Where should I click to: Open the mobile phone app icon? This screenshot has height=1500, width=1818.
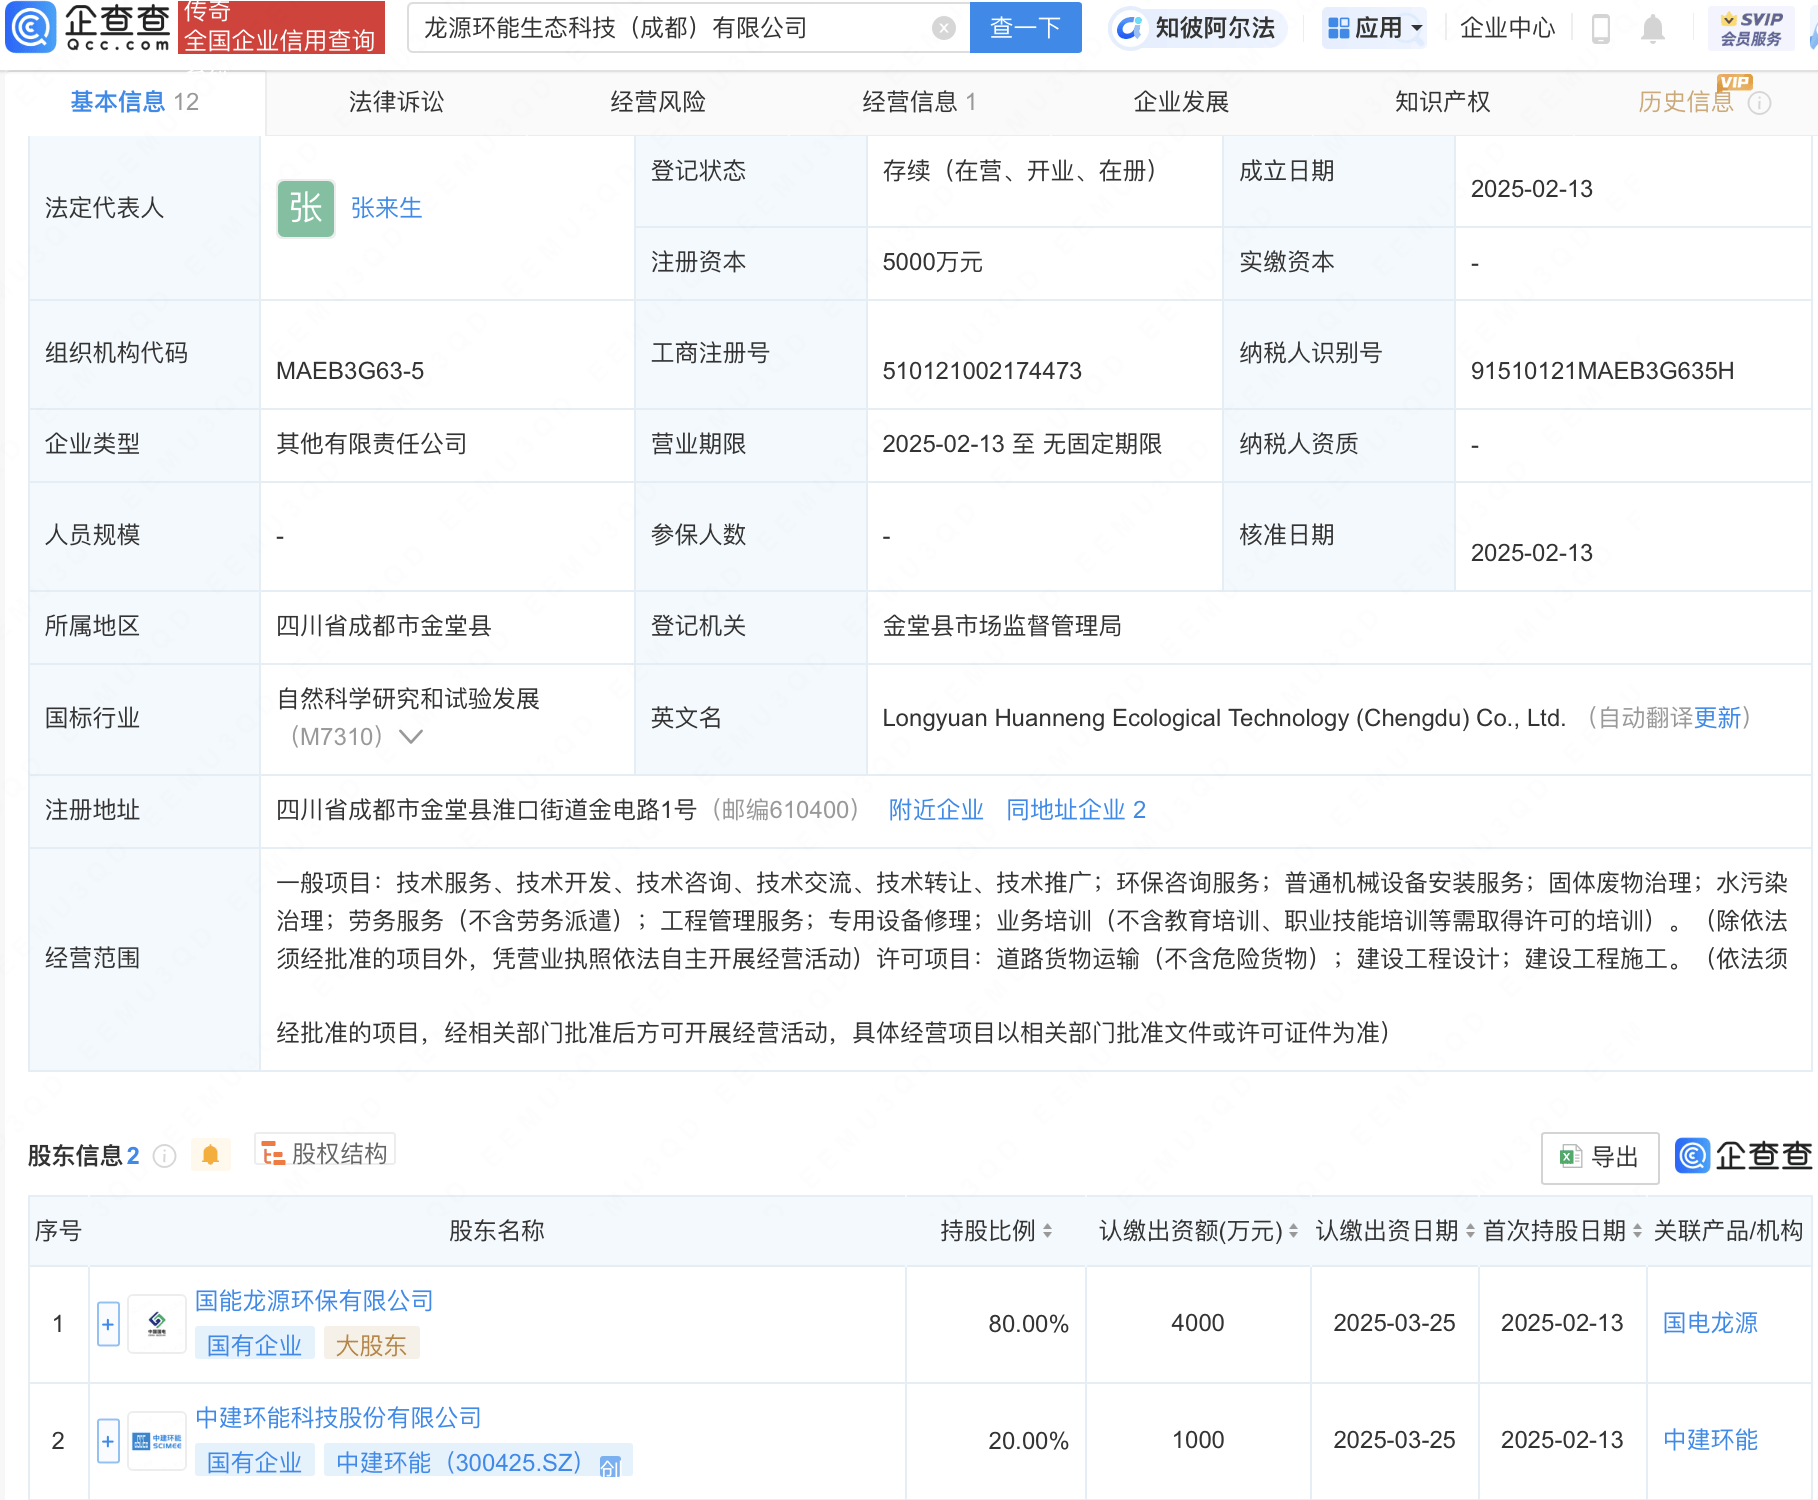1600,28
